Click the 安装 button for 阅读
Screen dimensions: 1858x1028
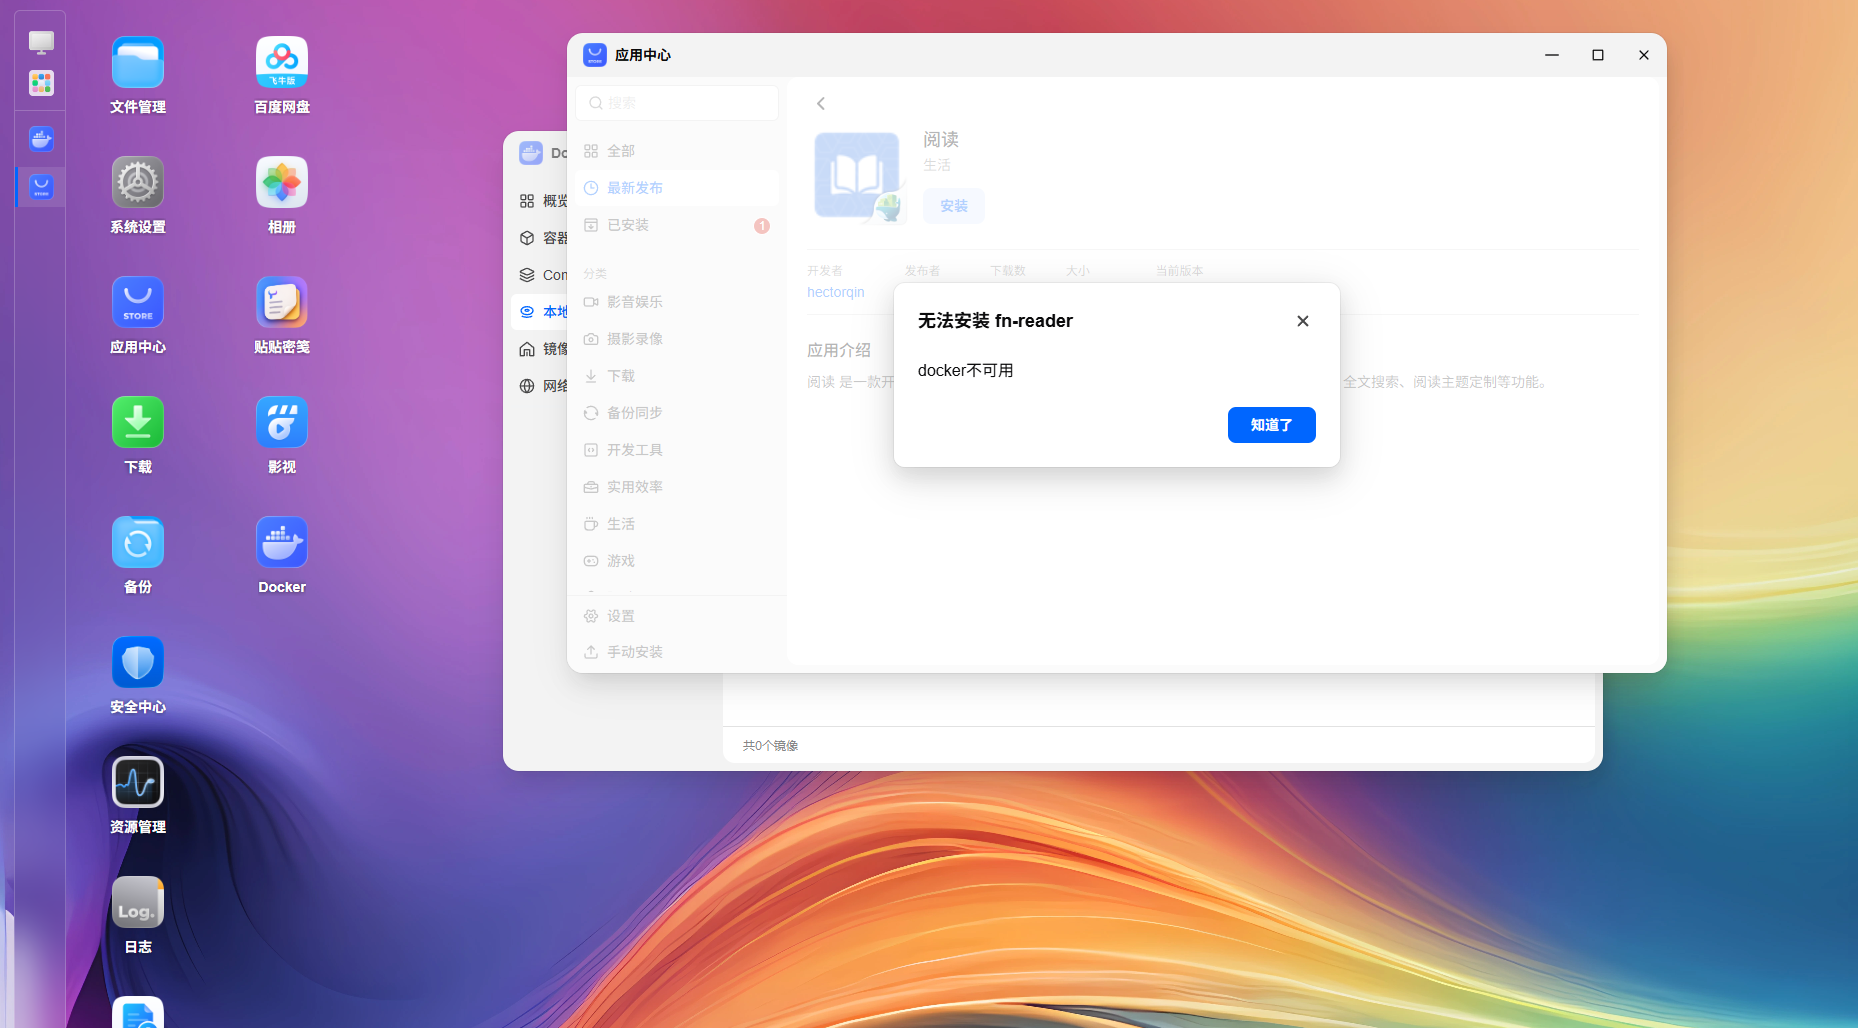954,206
